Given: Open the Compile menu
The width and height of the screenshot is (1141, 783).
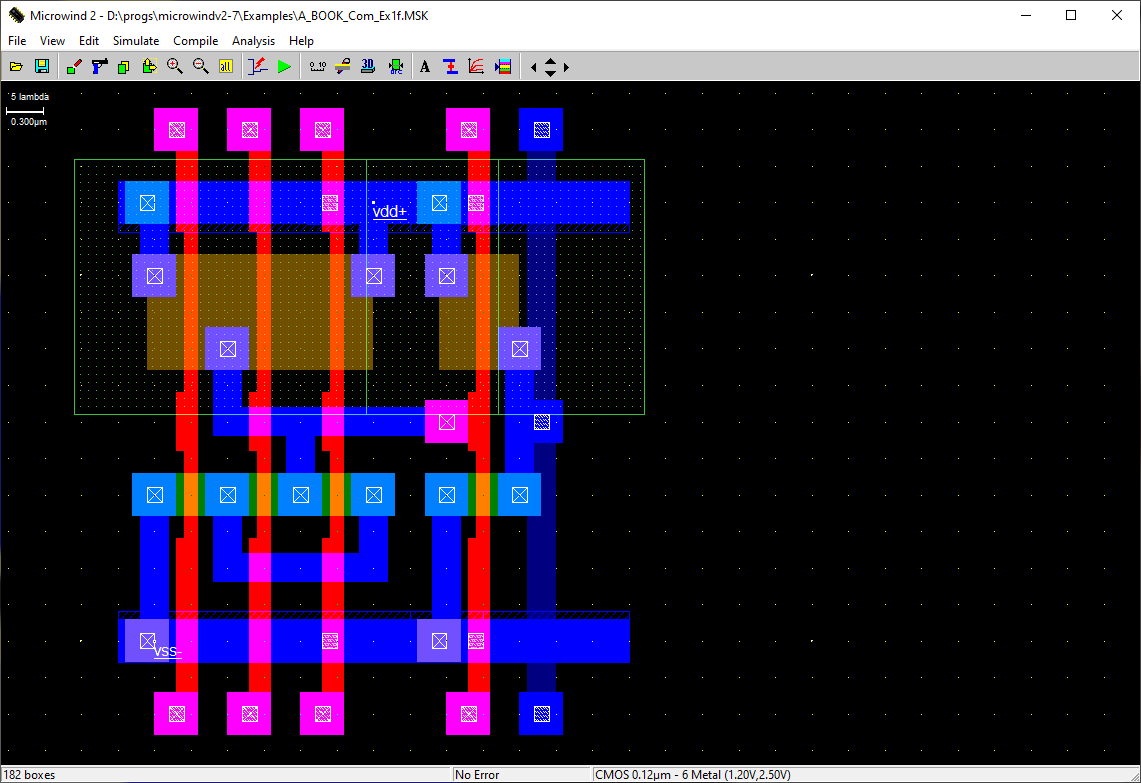Looking at the screenshot, I should (x=195, y=41).
